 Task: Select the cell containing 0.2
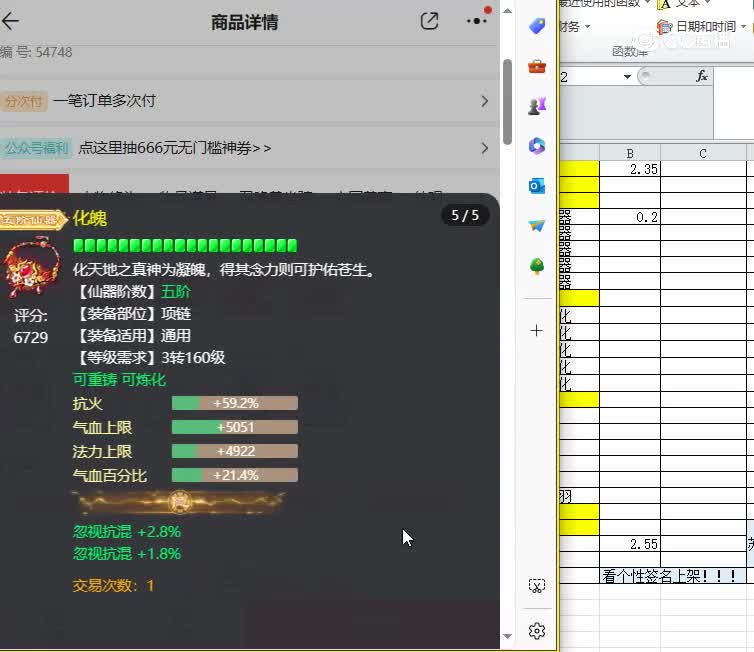click(630, 217)
